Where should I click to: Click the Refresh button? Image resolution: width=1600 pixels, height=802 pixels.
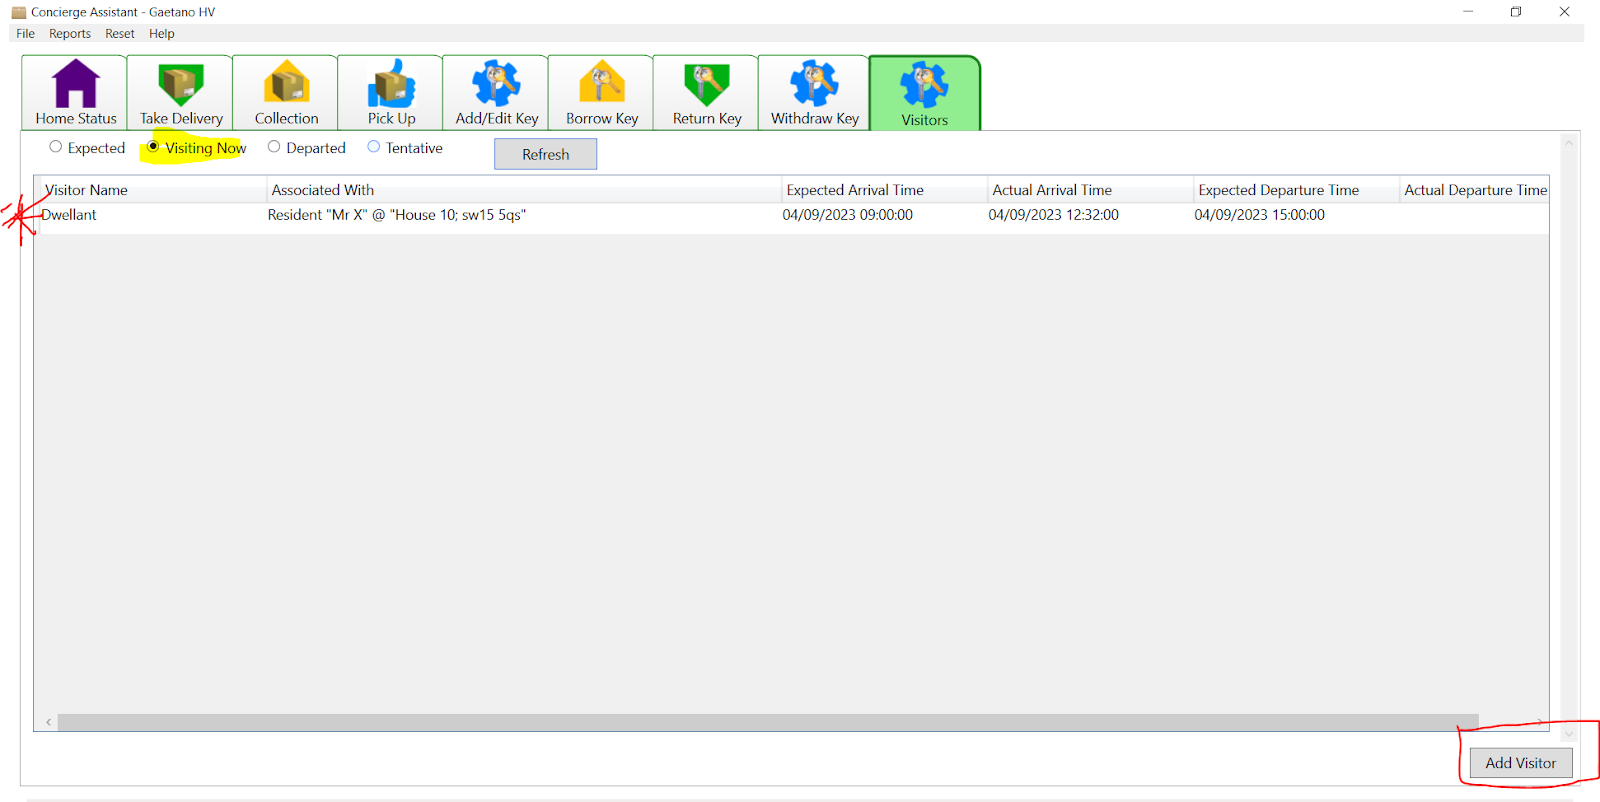[545, 154]
